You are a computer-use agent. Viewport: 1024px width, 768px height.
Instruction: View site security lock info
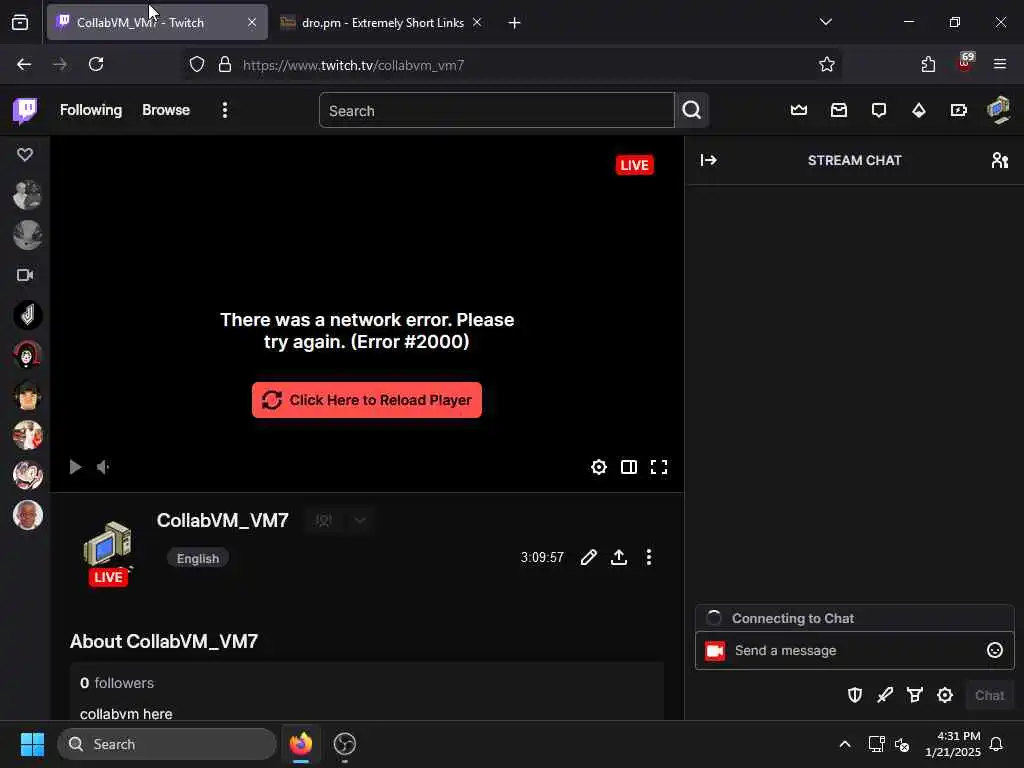tap(225, 64)
